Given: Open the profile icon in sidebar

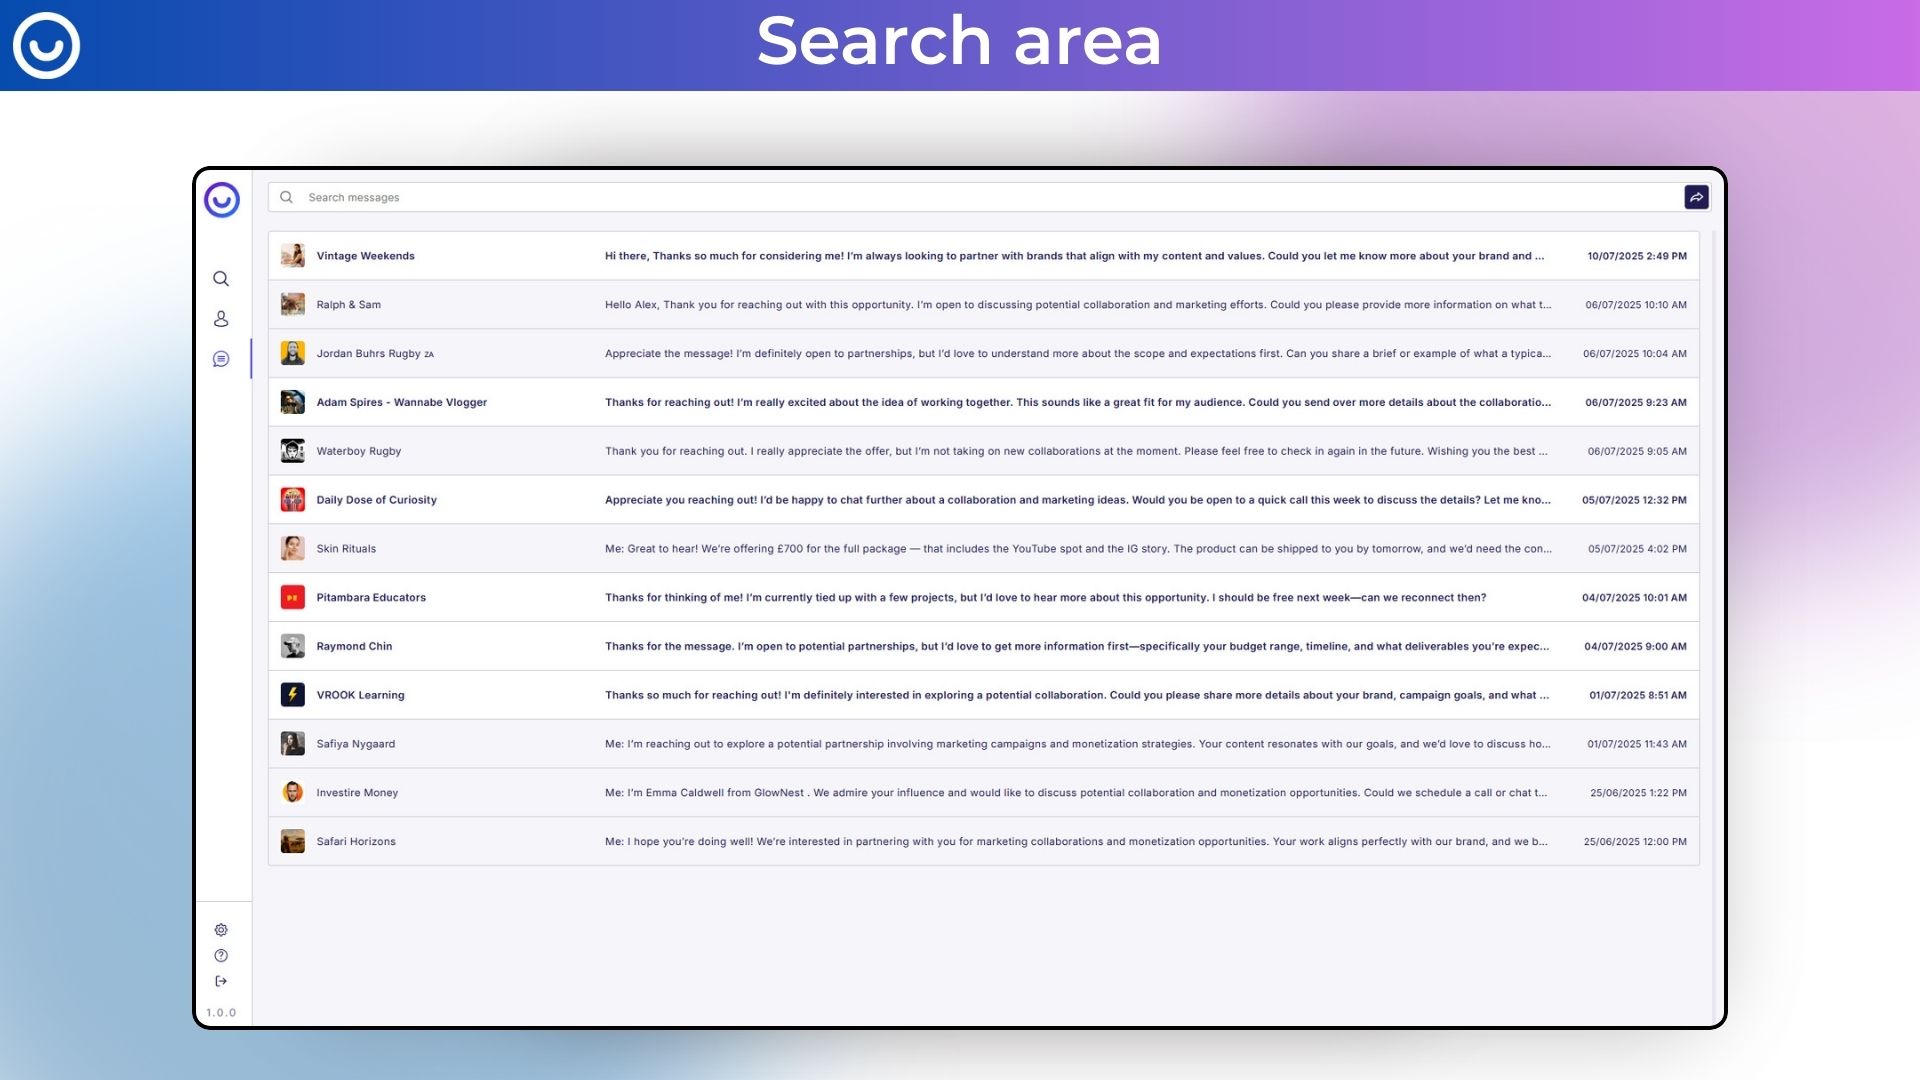Looking at the screenshot, I should 221,319.
